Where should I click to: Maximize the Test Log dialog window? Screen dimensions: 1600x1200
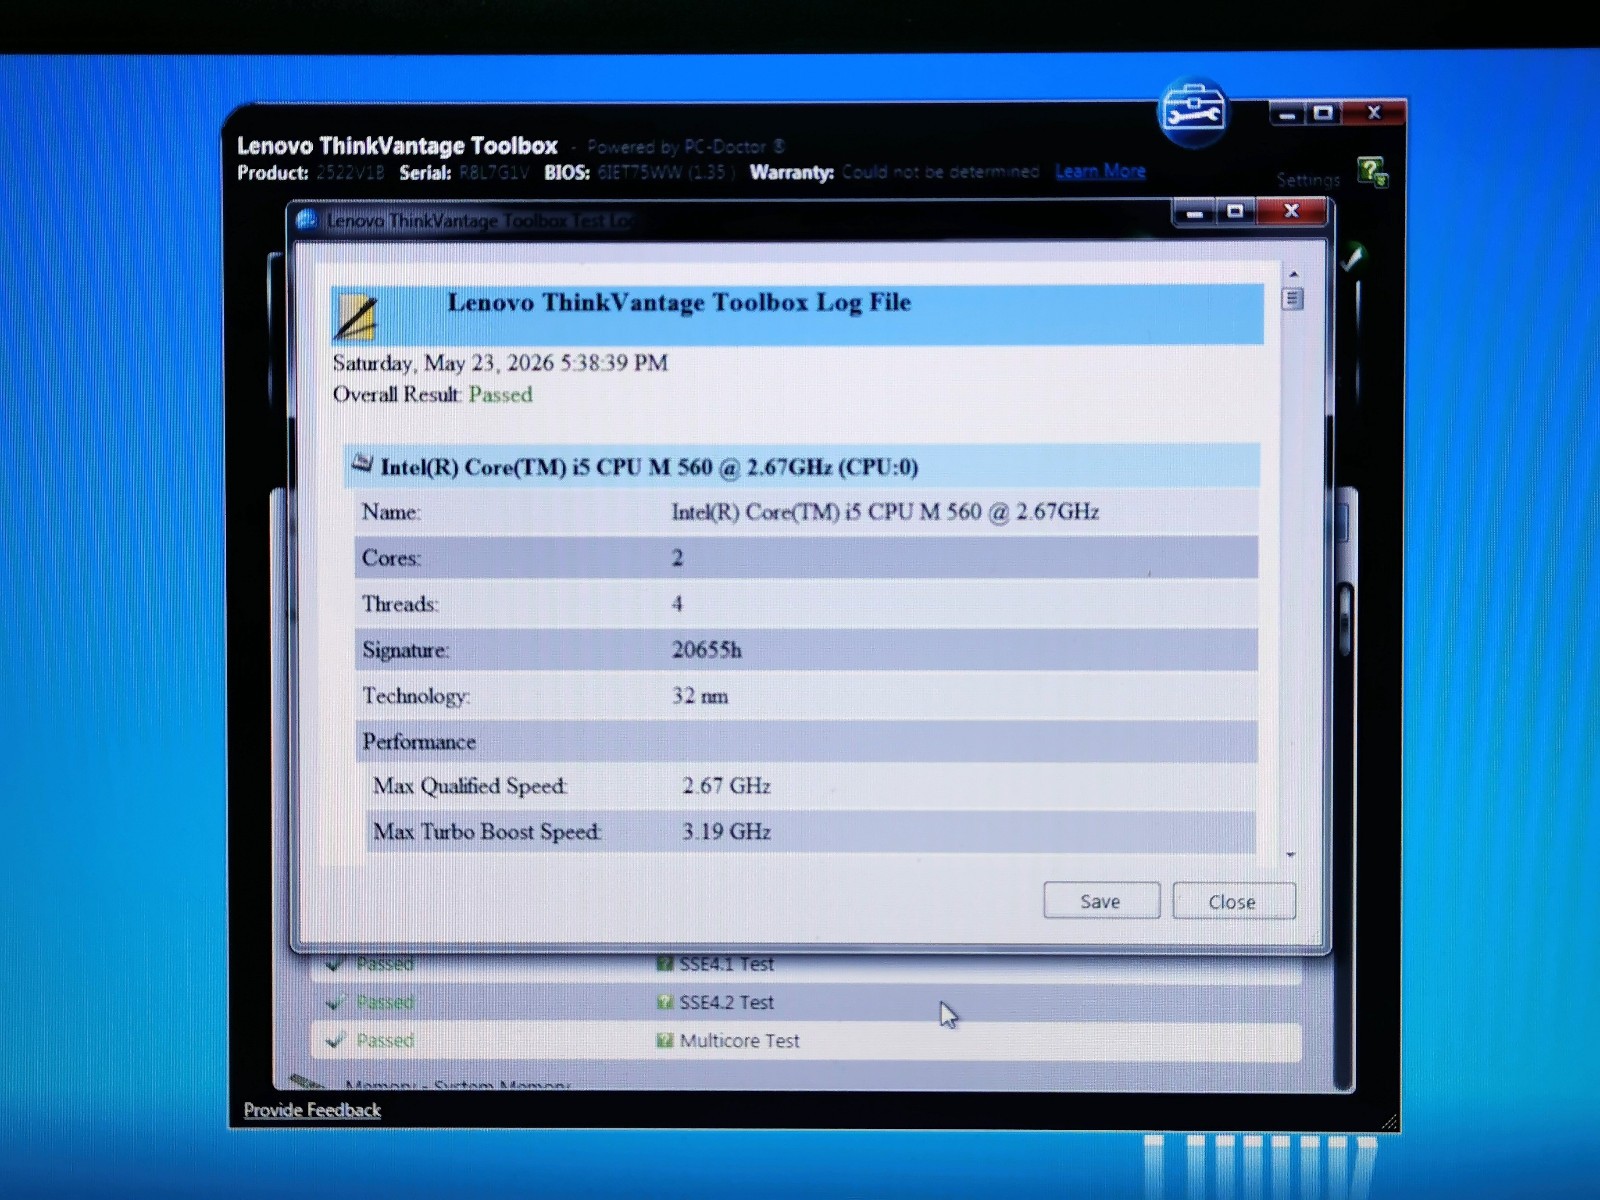(x=1236, y=211)
